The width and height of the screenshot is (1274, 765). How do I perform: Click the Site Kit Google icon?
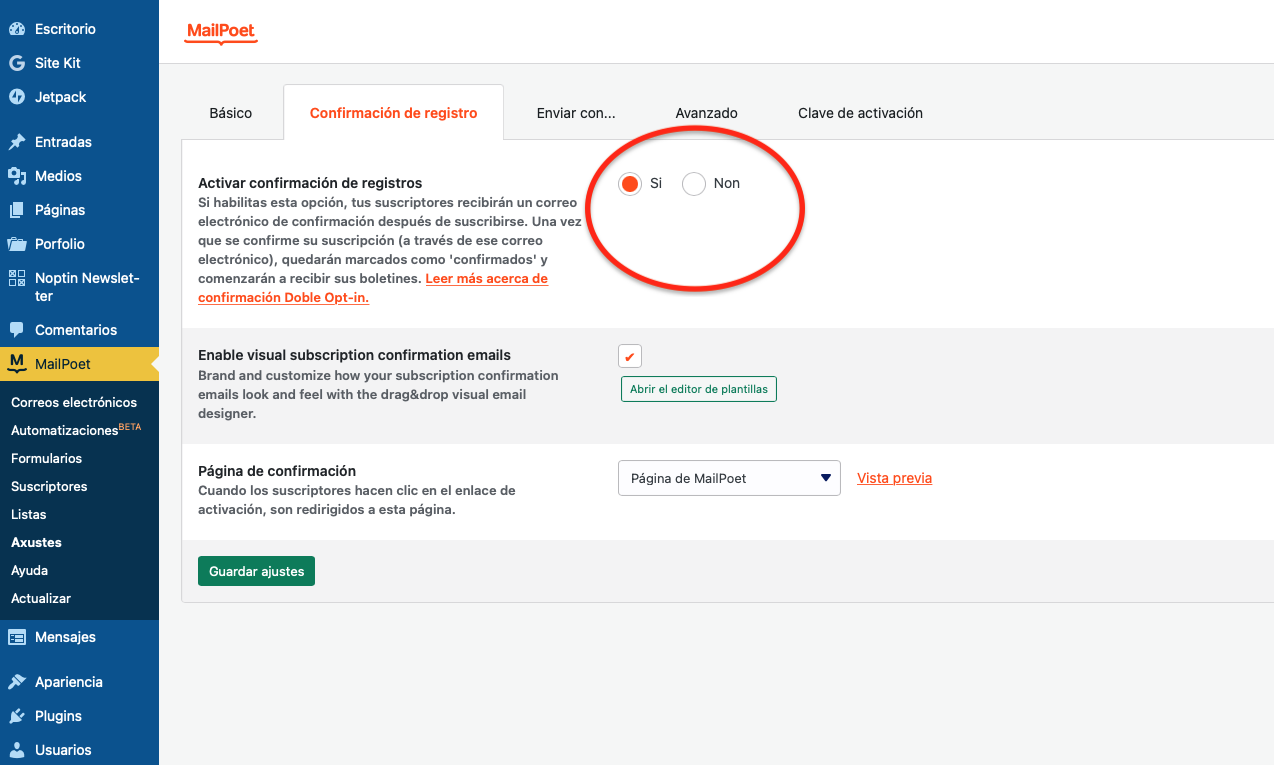pyautogui.click(x=16, y=63)
